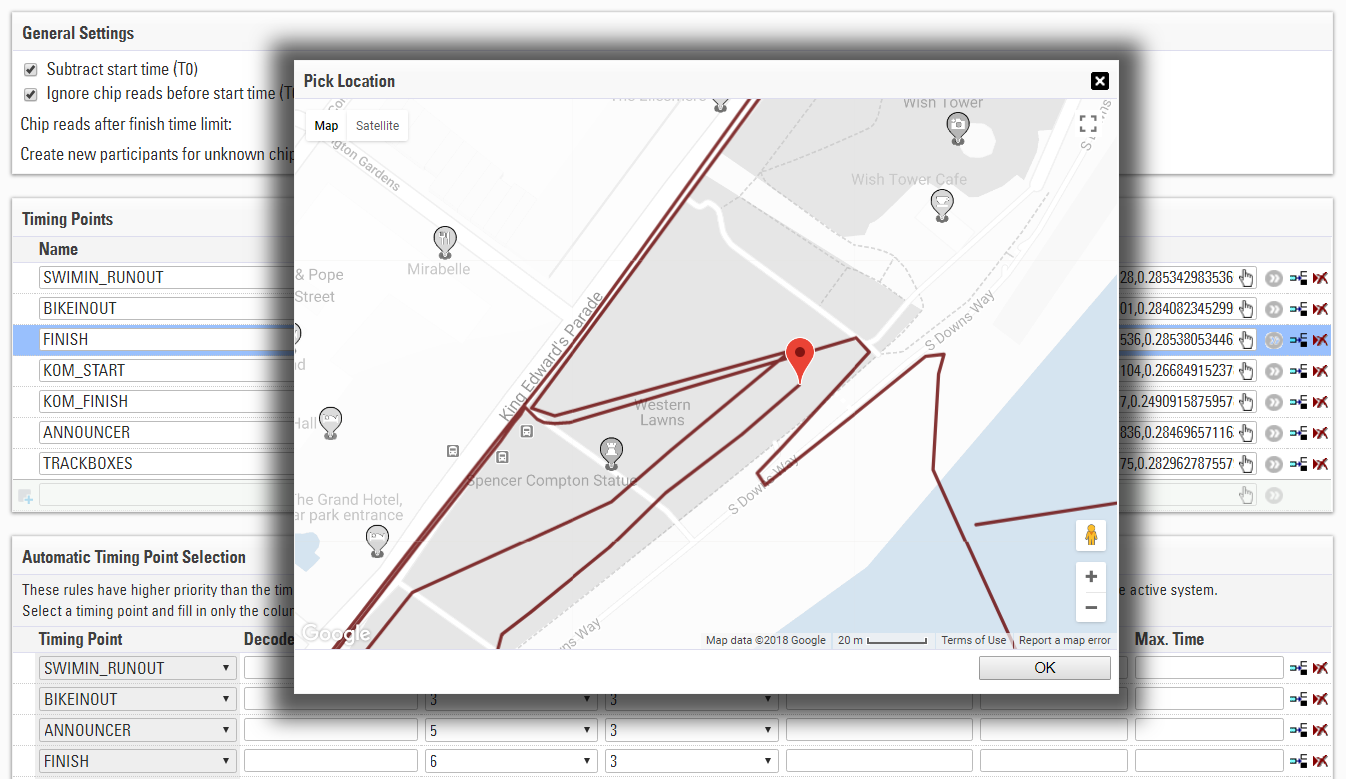Delete the KOM_START timing point row
Image resolution: width=1346 pixels, height=779 pixels.
(x=1320, y=371)
